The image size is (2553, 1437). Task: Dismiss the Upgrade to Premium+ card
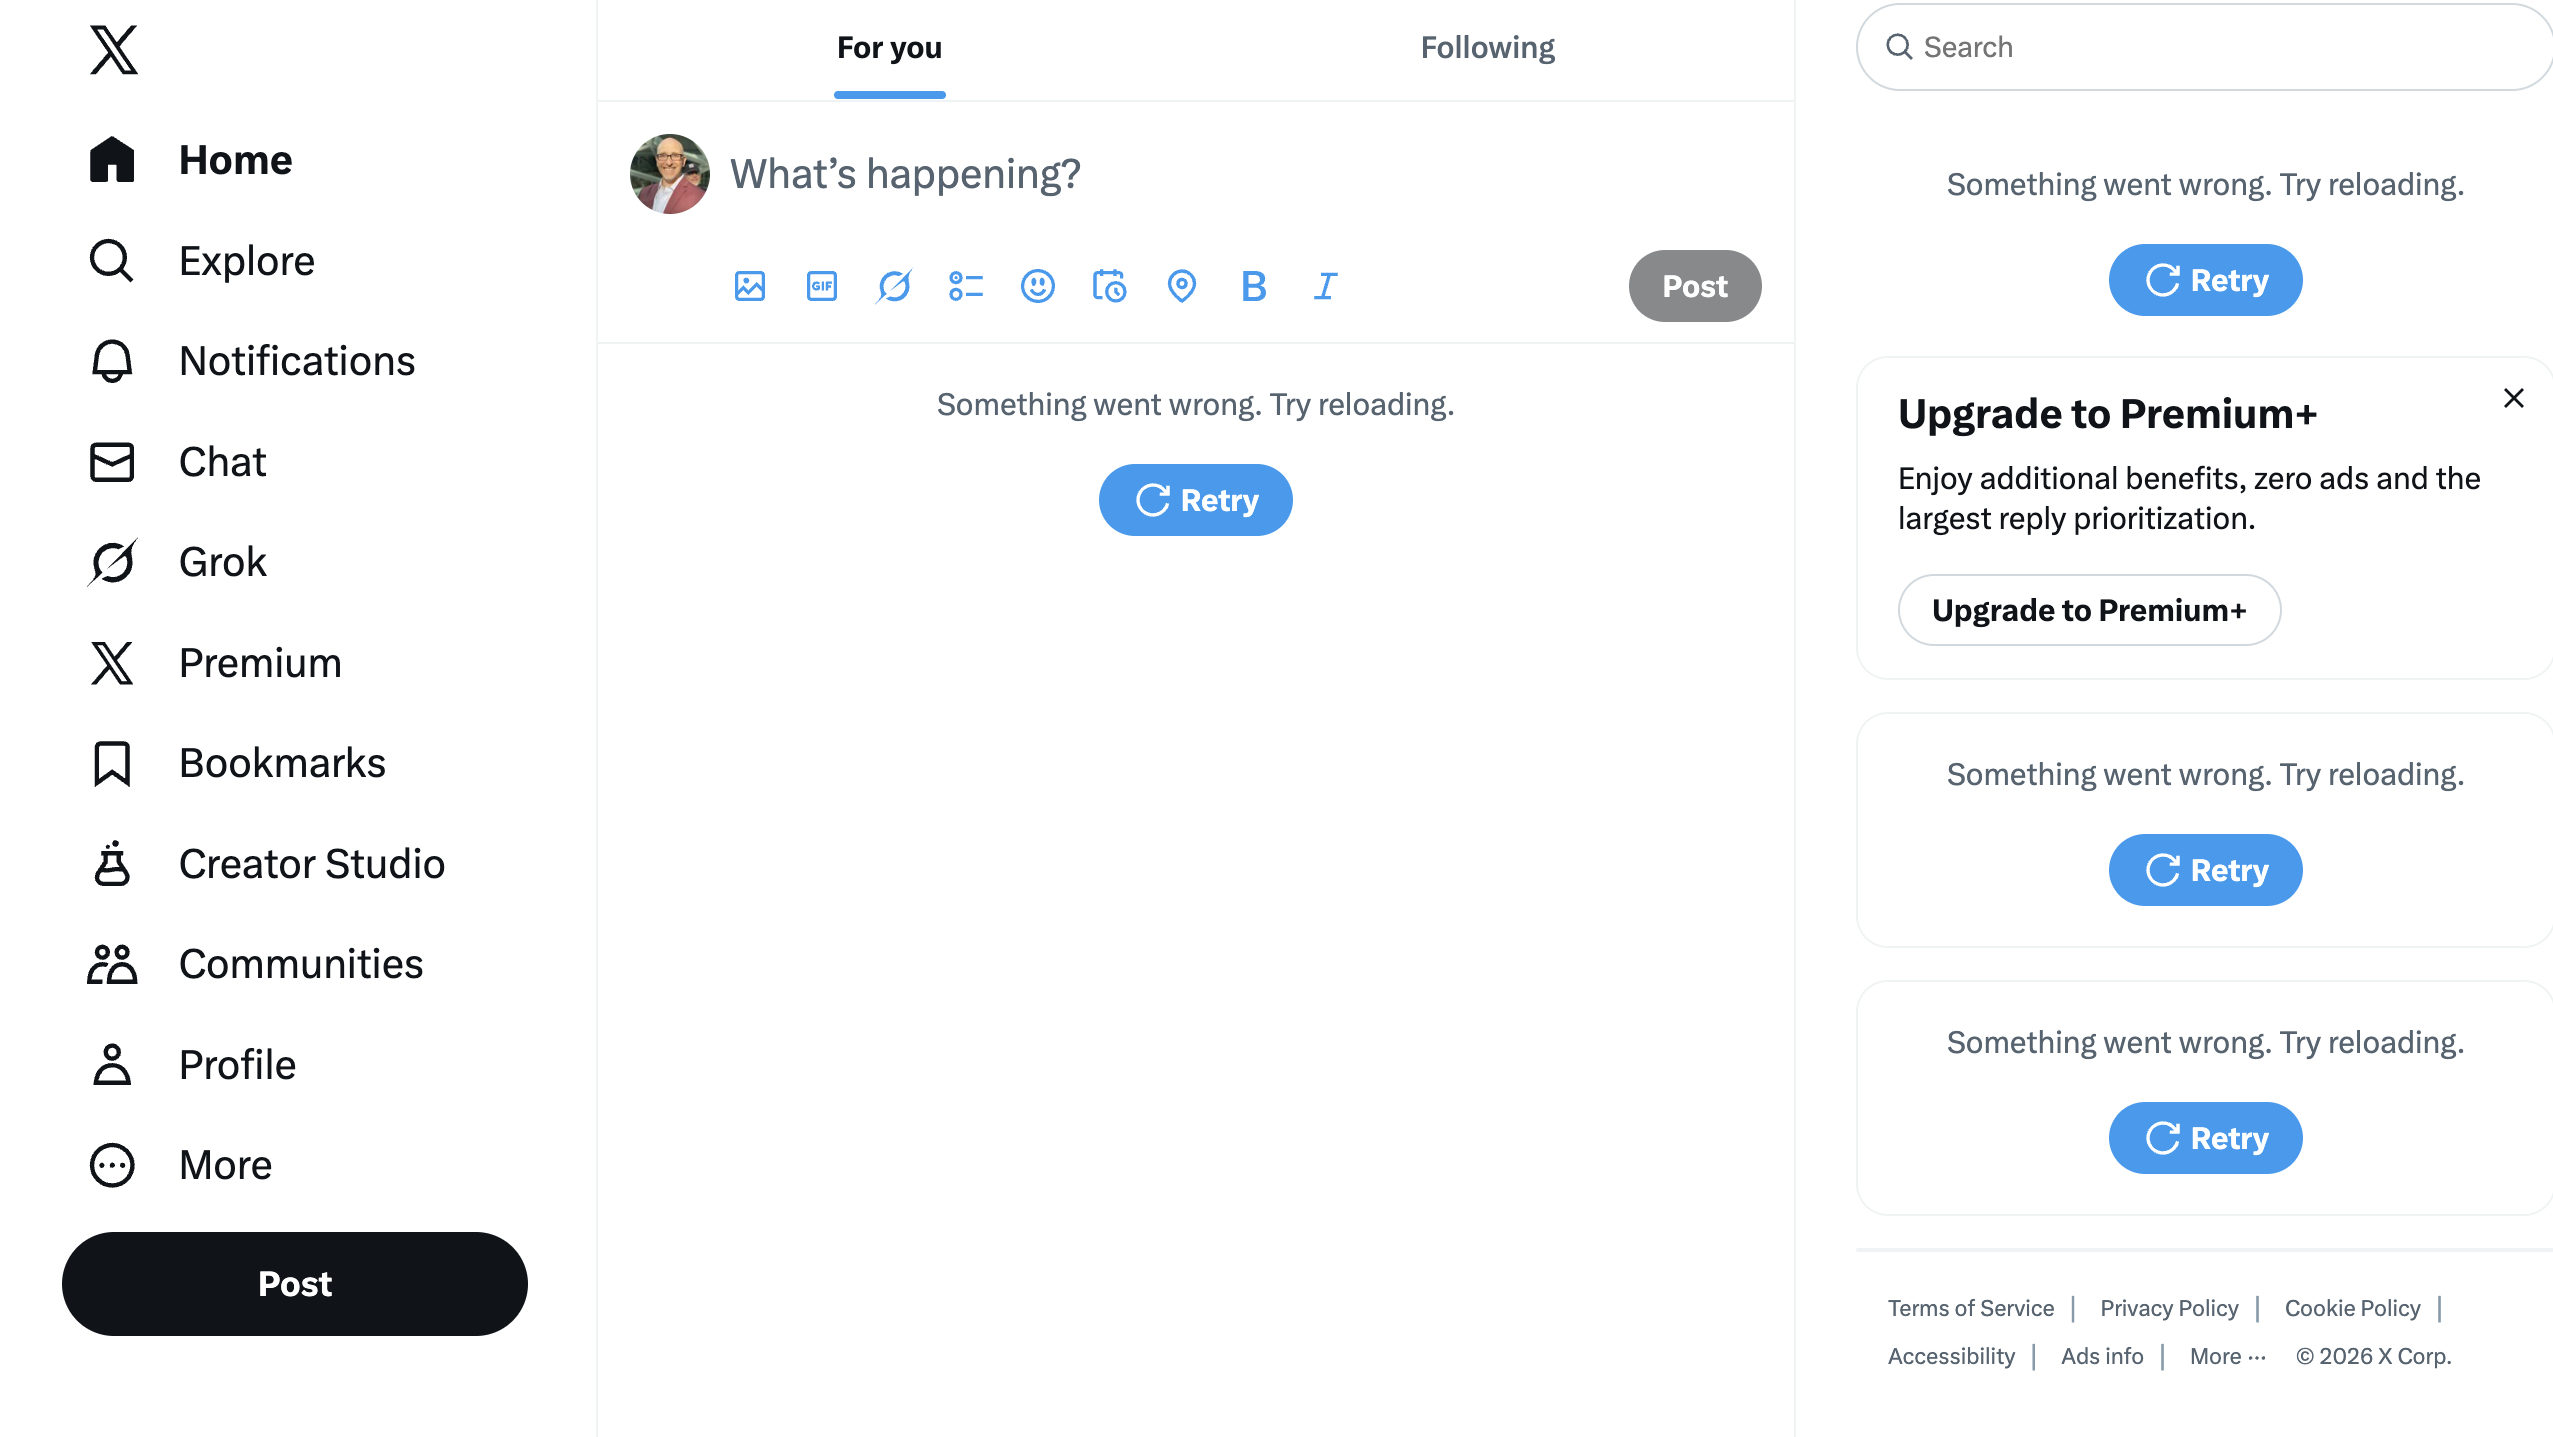(2514, 398)
